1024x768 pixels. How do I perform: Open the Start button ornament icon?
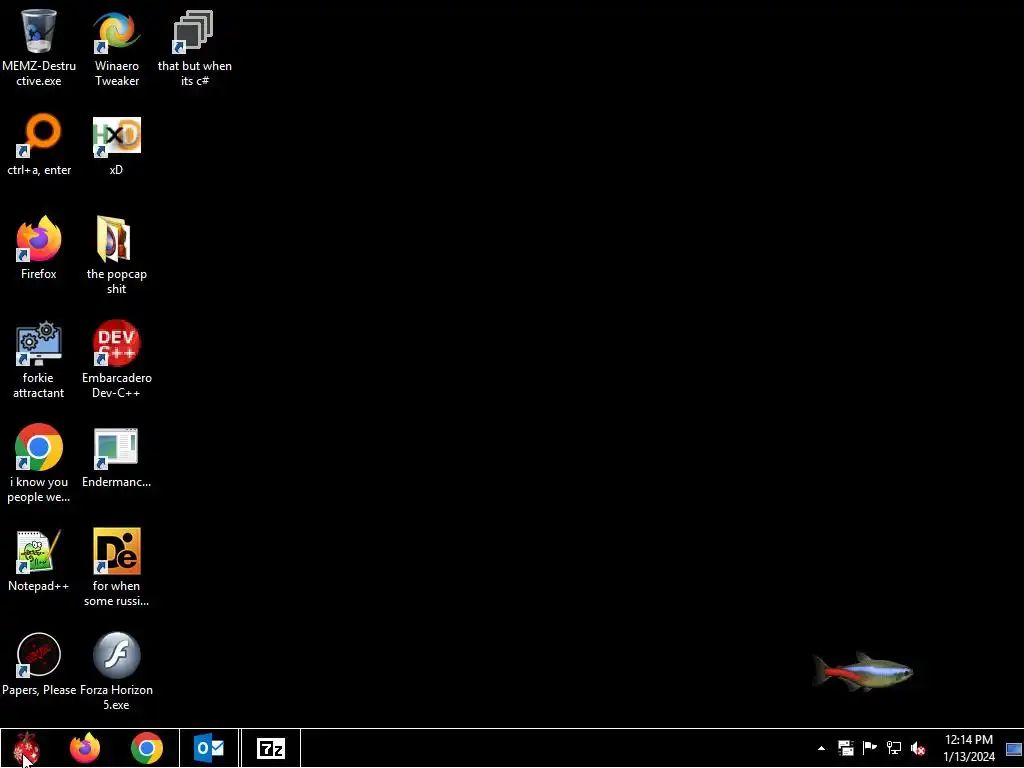coord(26,748)
